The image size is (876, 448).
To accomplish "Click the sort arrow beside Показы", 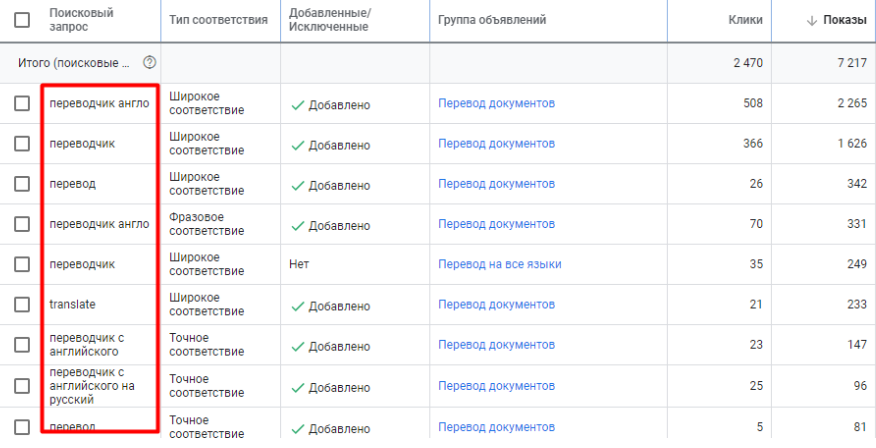I will 811,20.
